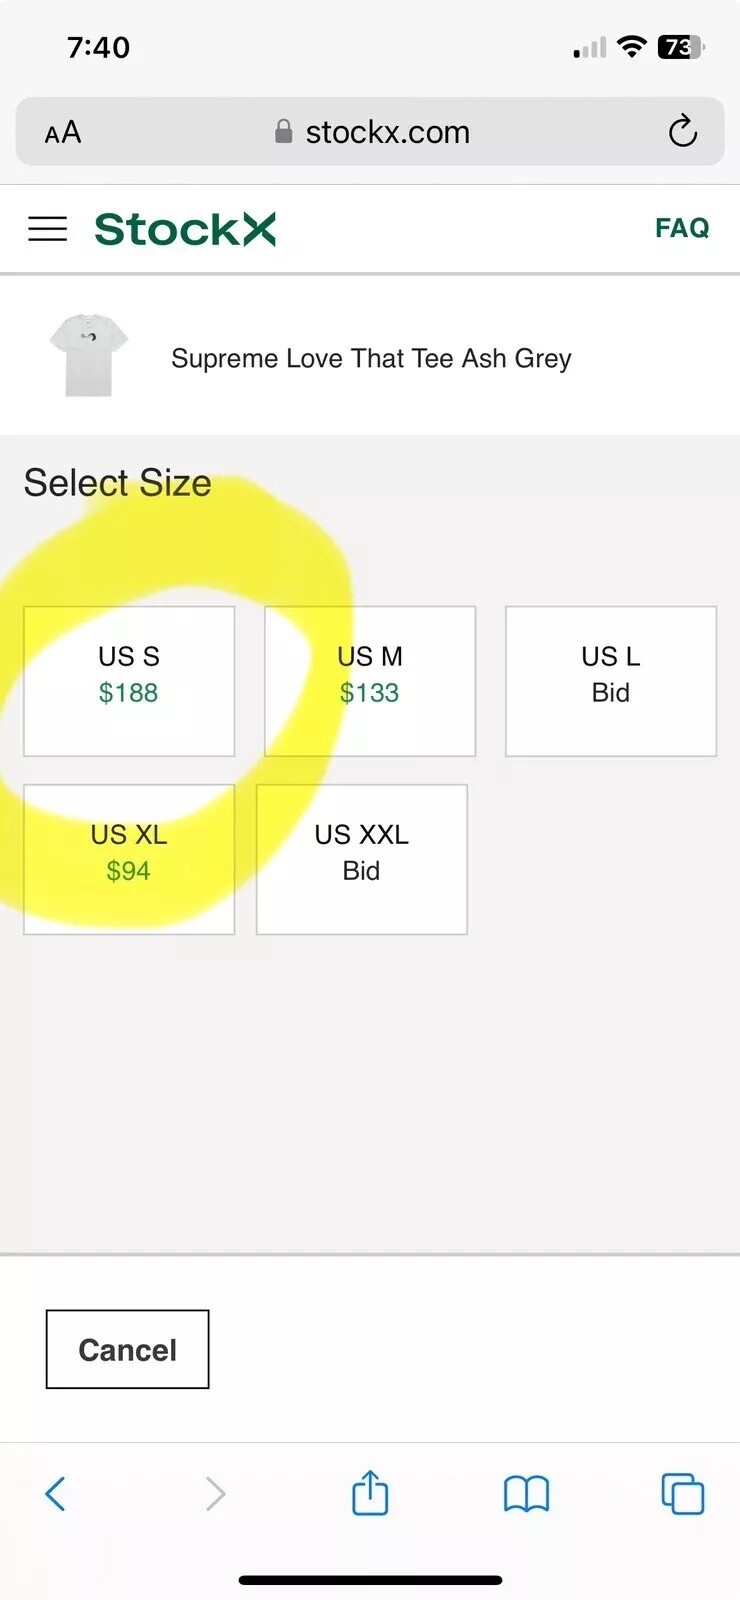Choose size US M at $133
The image size is (740, 1600).
pos(370,681)
